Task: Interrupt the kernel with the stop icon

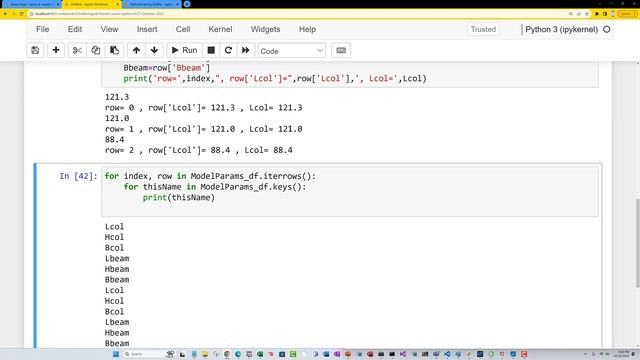Action: (x=211, y=50)
